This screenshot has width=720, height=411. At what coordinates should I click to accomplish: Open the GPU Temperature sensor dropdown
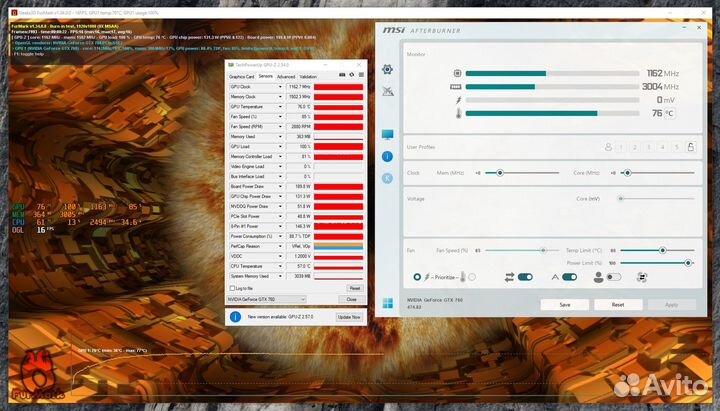(280, 107)
